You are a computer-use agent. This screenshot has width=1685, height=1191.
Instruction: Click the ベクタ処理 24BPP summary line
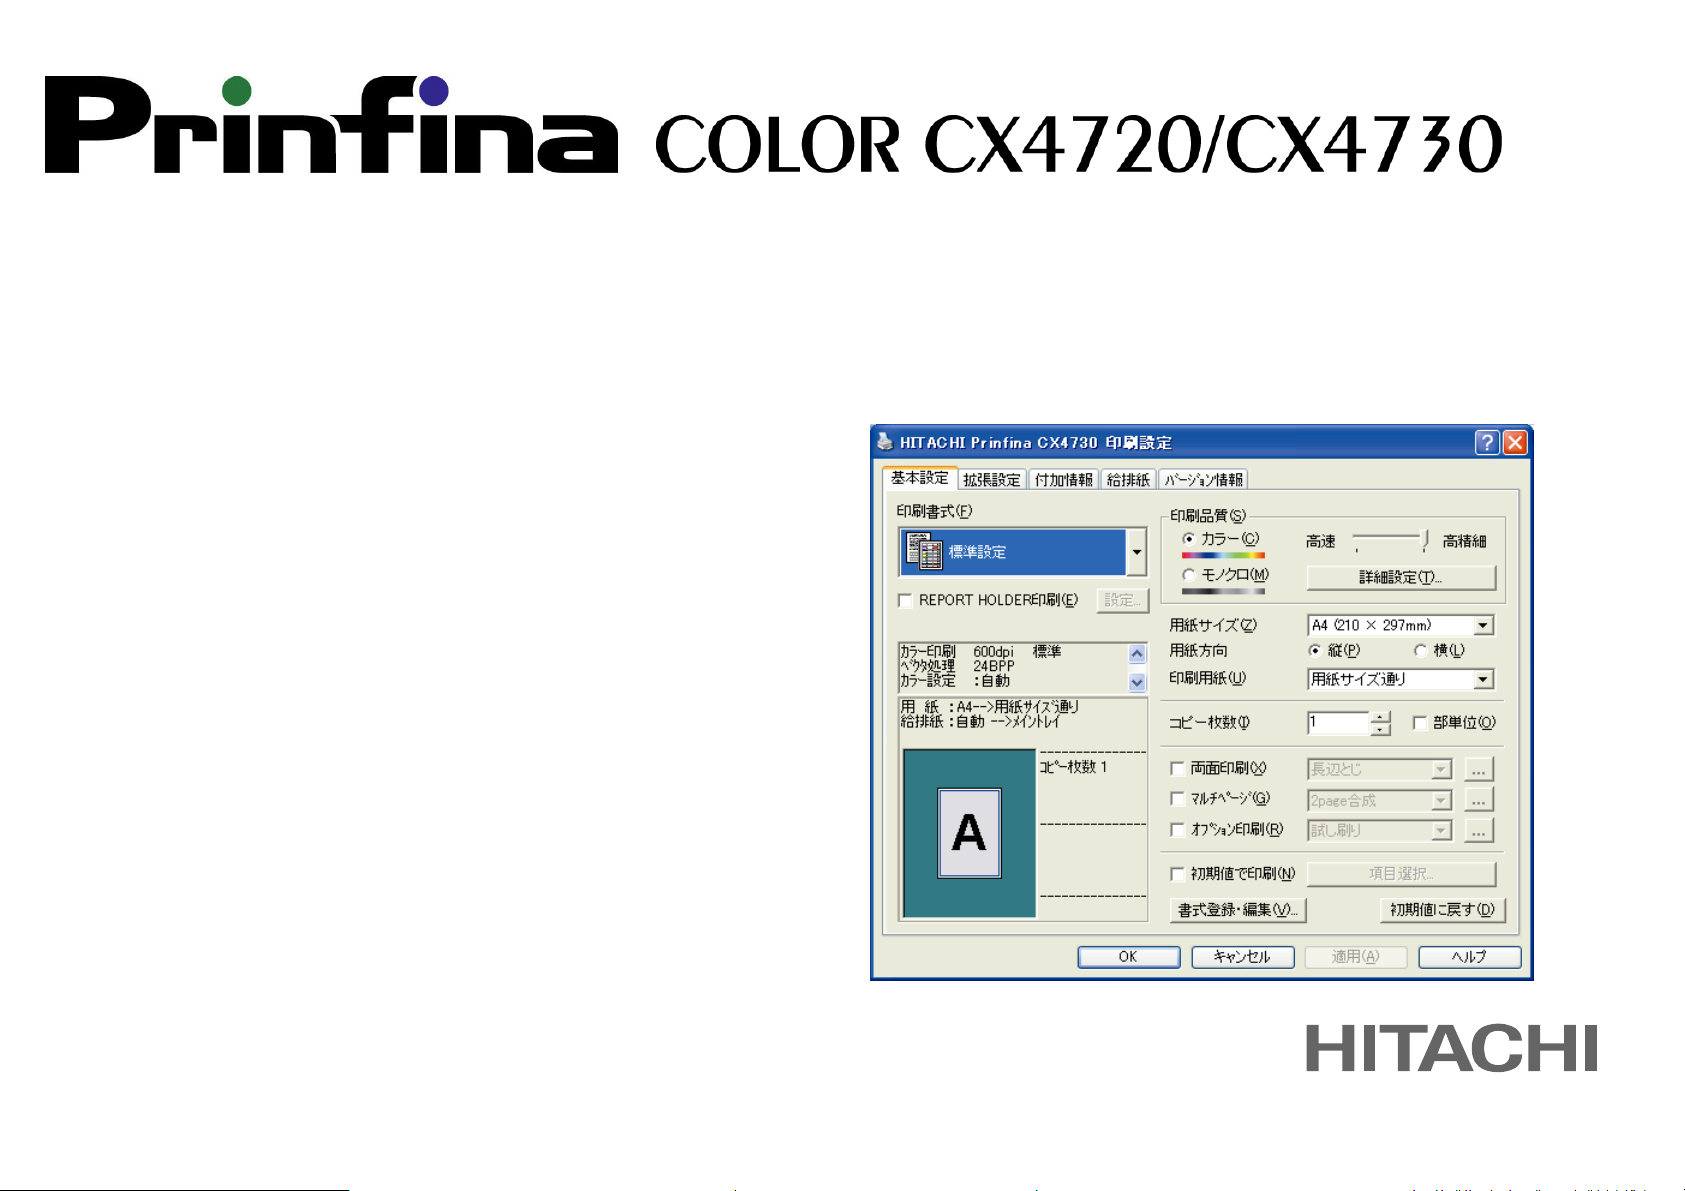(958, 666)
